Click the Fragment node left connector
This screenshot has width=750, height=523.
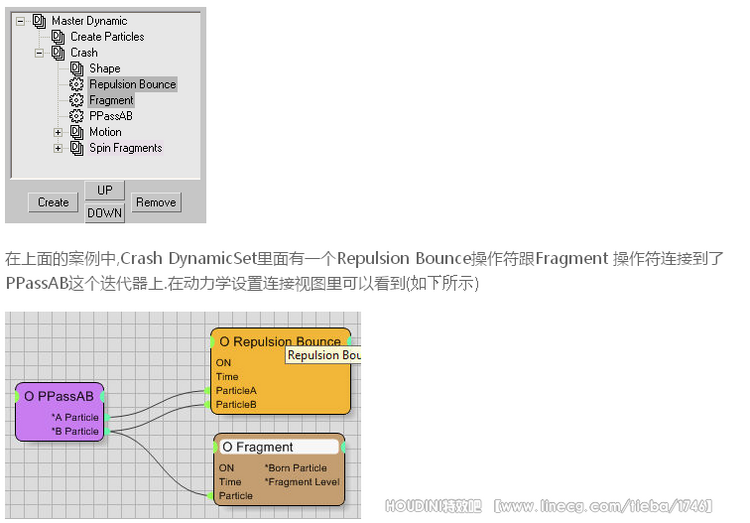tap(215, 447)
